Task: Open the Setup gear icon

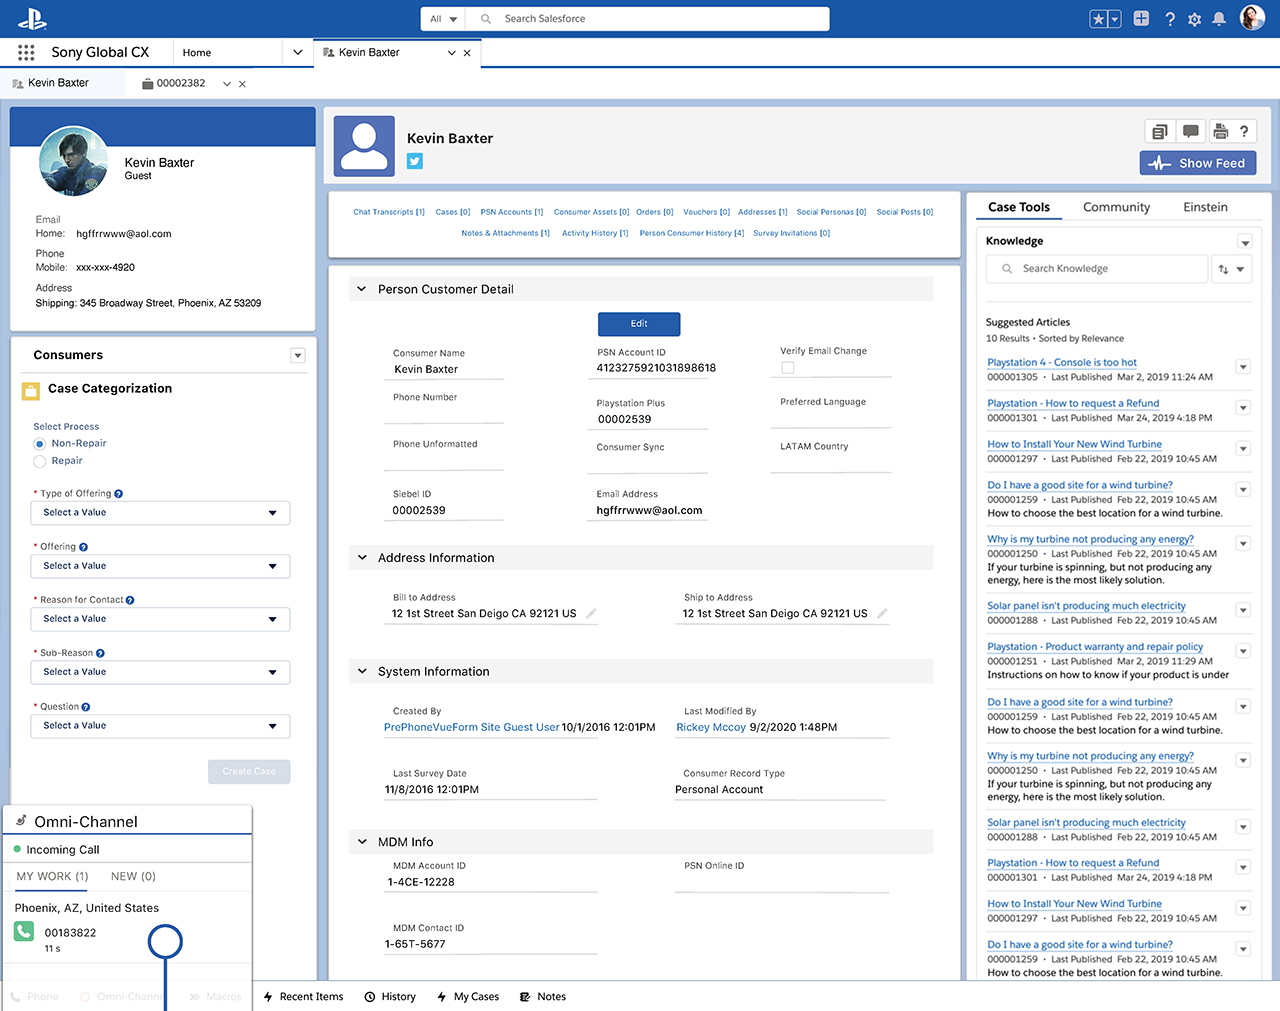Action: tap(1194, 19)
